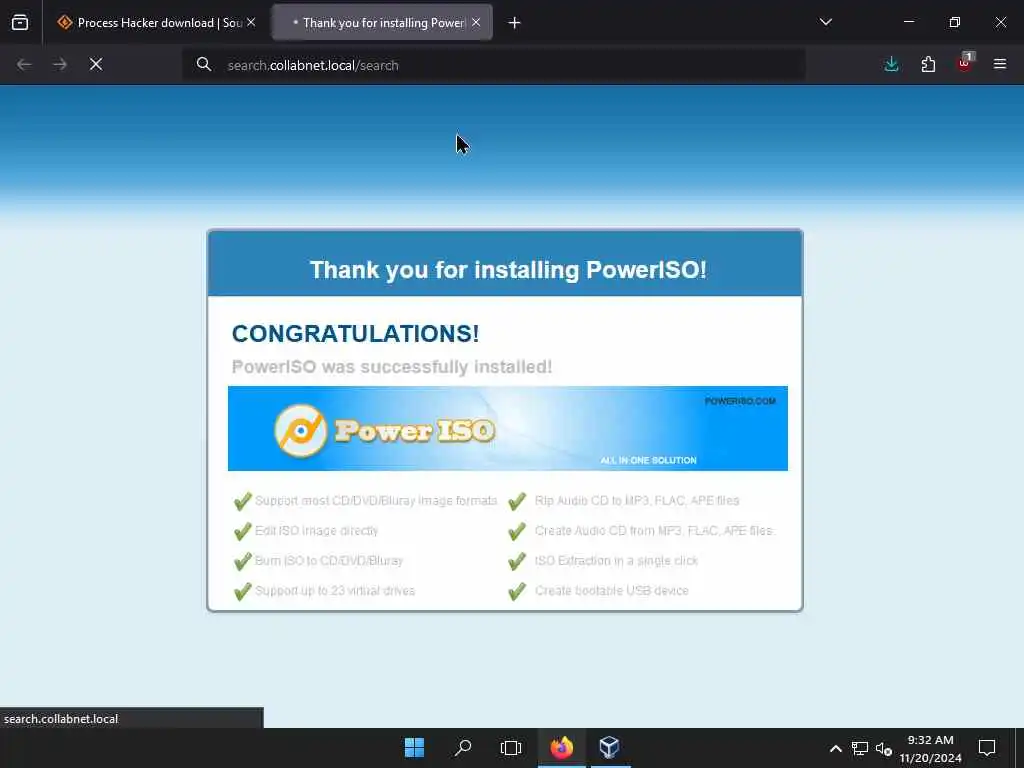This screenshot has width=1024, height=768.
Task: Click the Firefox taskbar icon
Action: pos(561,747)
